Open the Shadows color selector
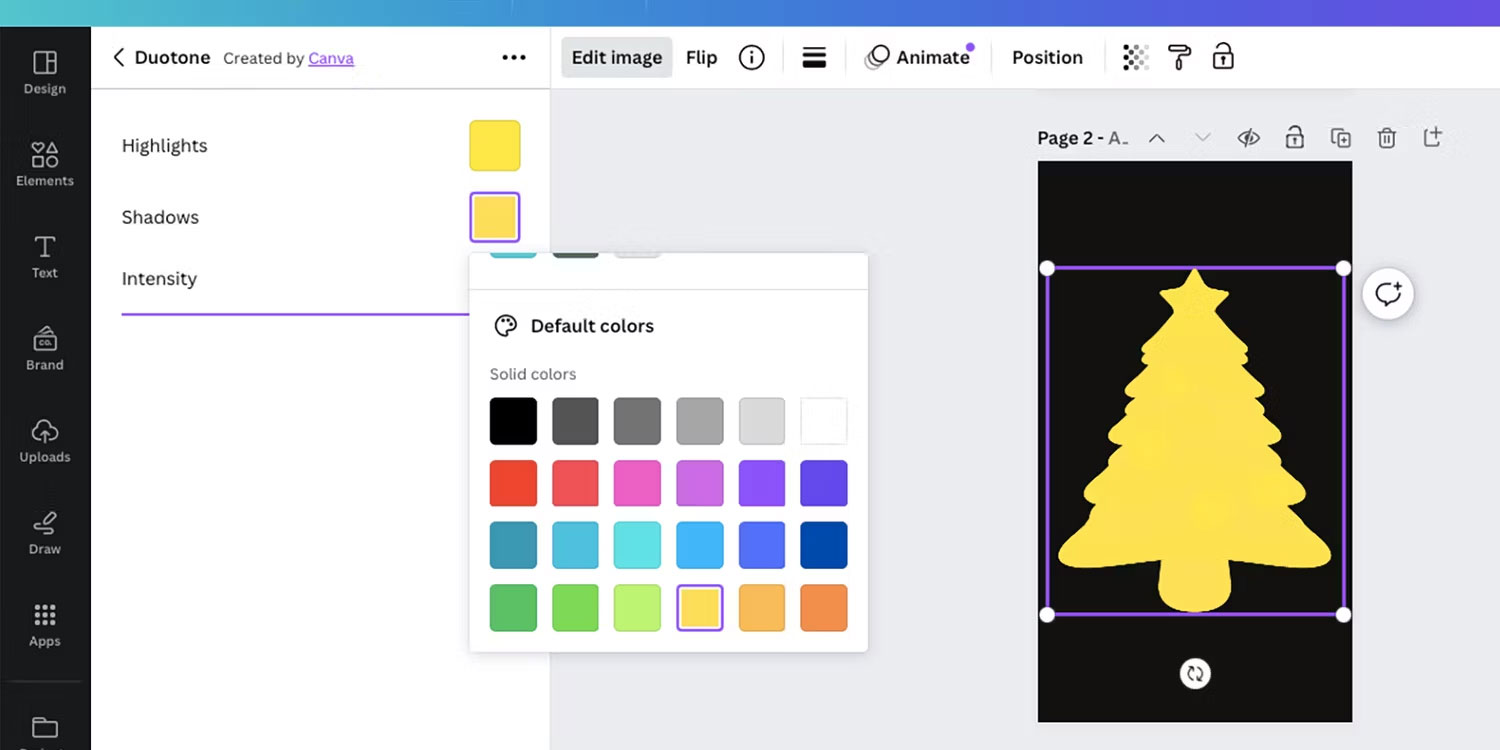 pyautogui.click(x=494, y=217)
